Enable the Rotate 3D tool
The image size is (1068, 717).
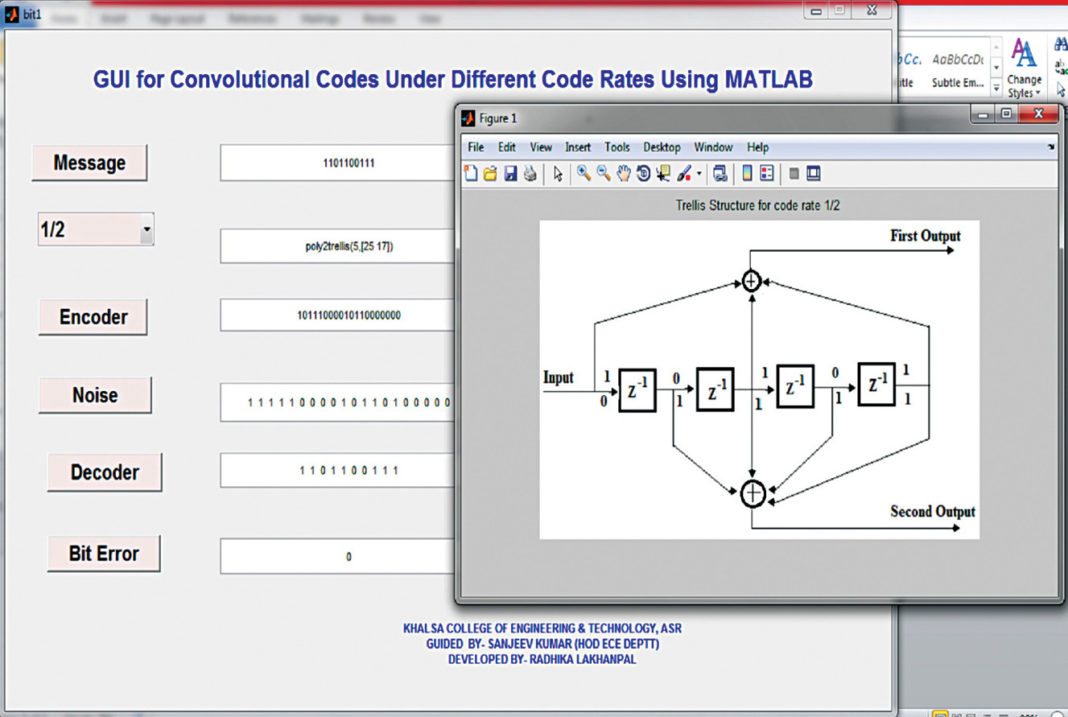pos(643,174)
